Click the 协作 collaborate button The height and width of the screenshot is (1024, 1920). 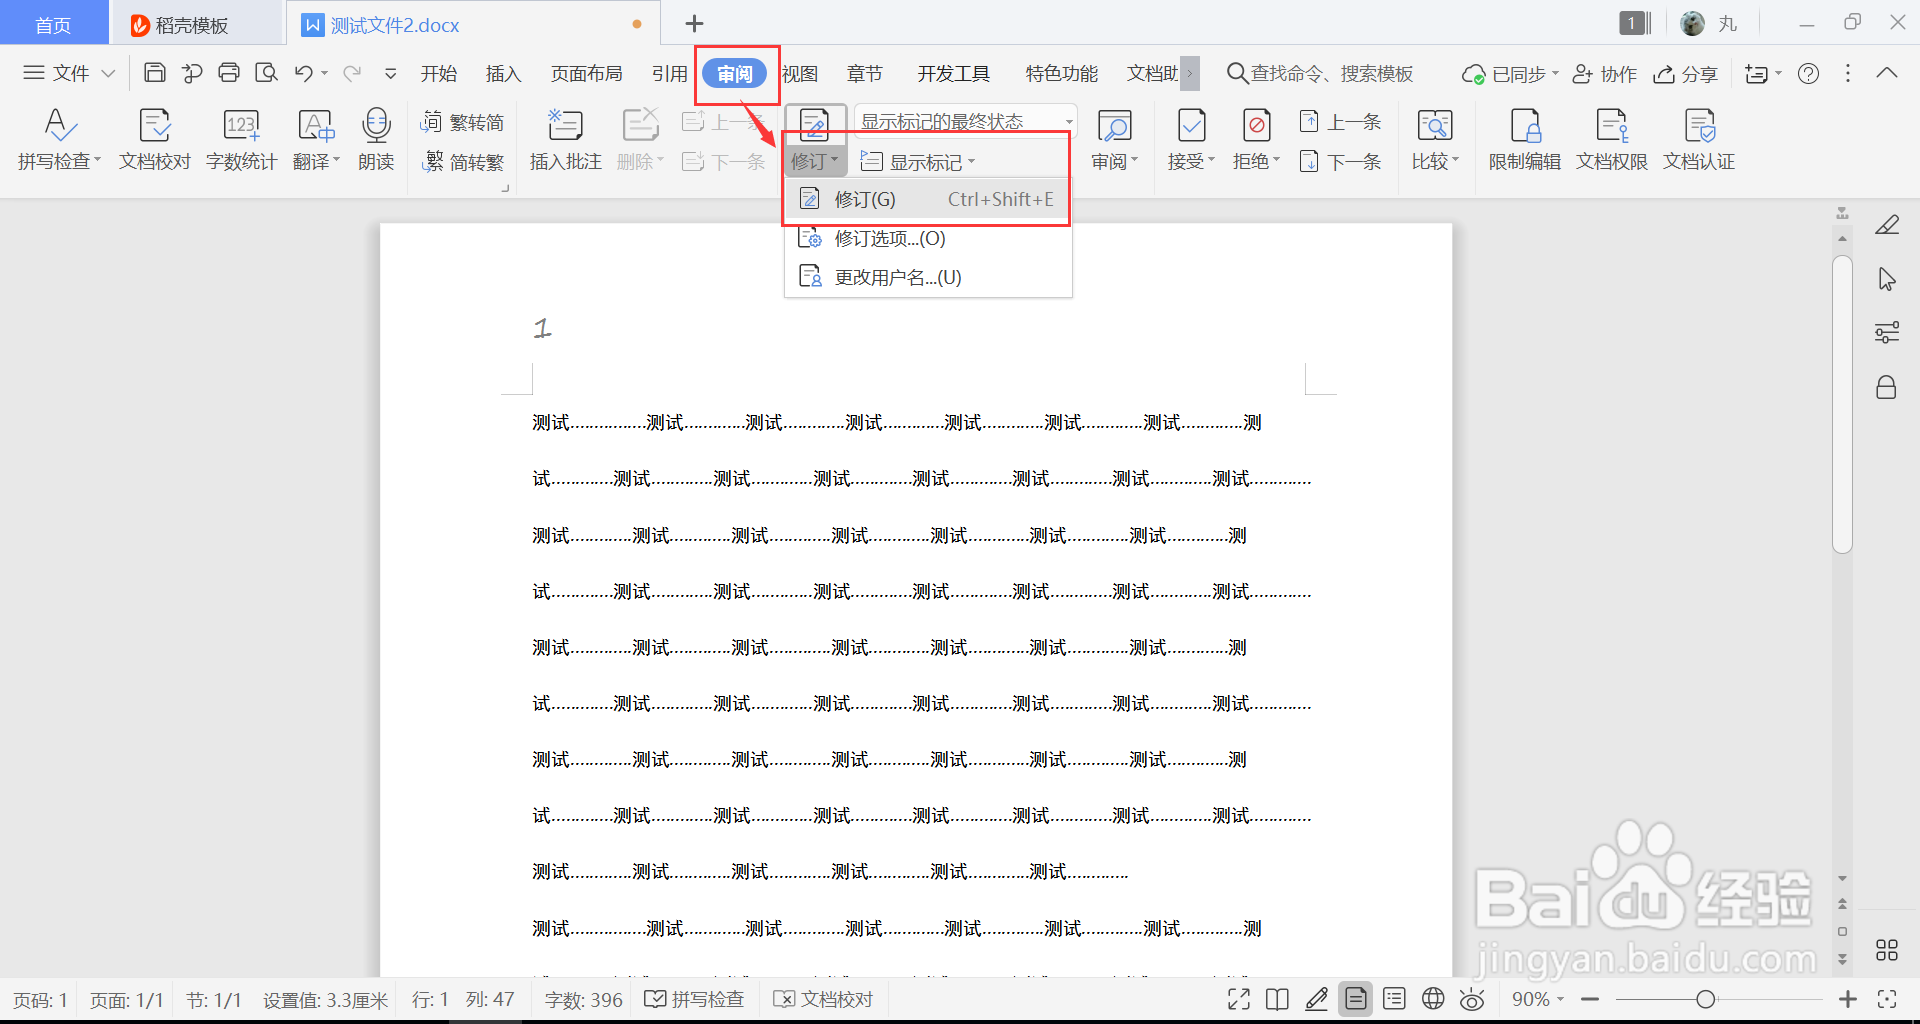(1604, 74)
